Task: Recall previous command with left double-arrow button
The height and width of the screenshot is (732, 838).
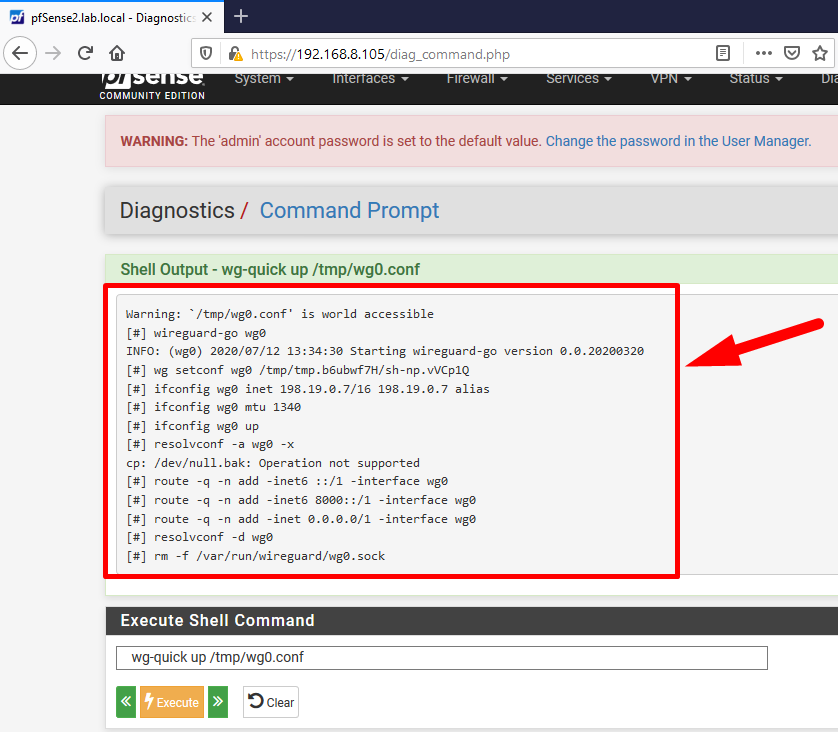Action: [x=126, y=702]
